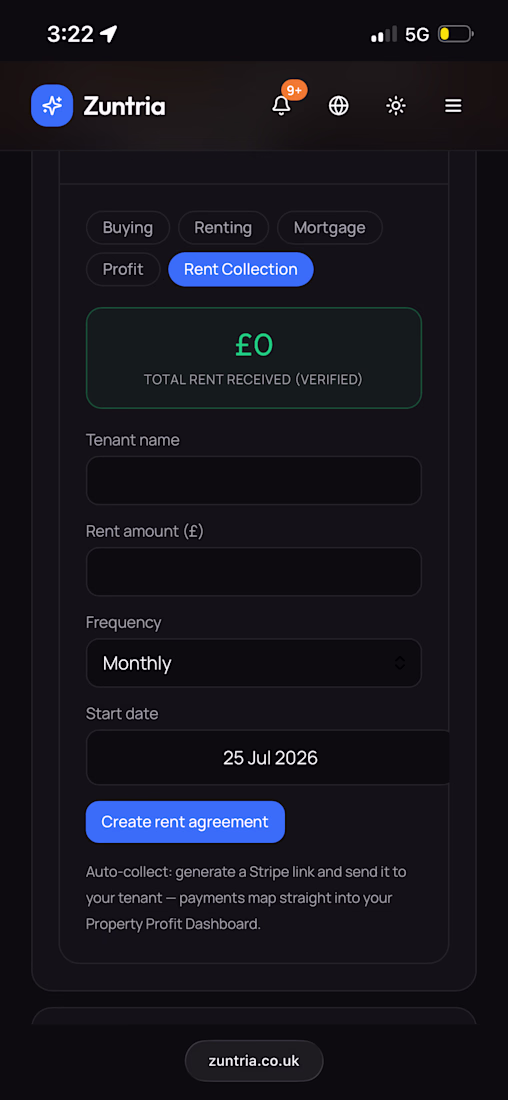This screenshot has height=1100, width=508.
Task: Select the Mortgage tab
Action: pos(330,227)
